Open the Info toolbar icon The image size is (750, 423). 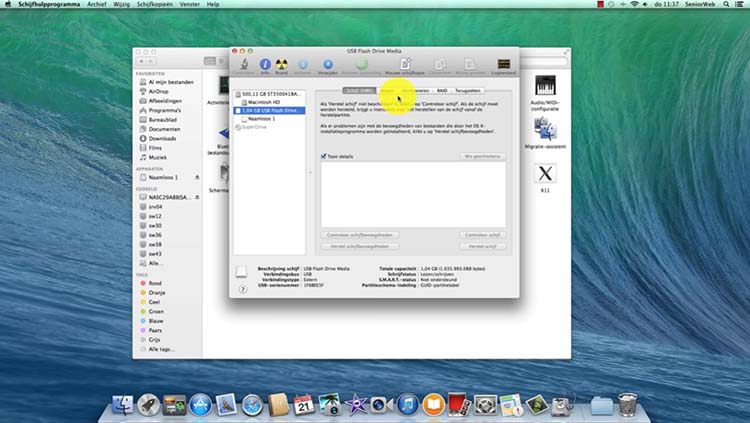[x=265, y=66]
